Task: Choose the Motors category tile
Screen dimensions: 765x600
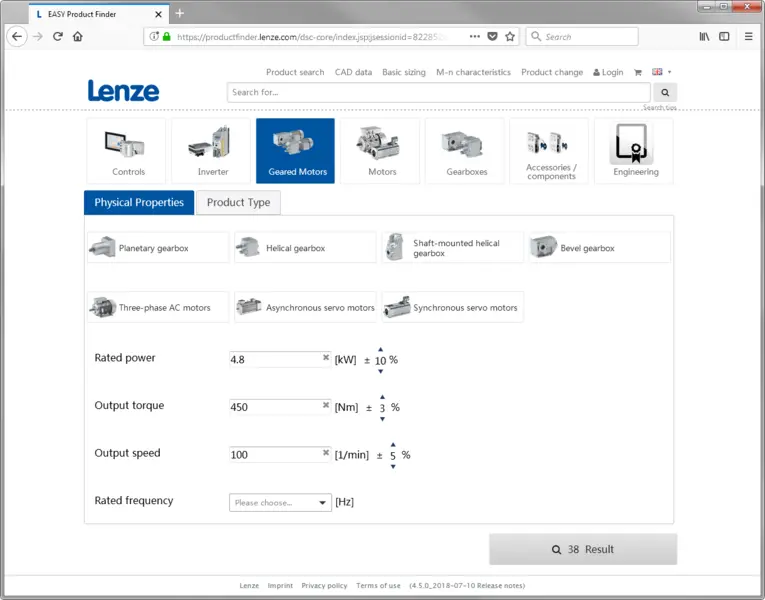Action: (381, 151)
